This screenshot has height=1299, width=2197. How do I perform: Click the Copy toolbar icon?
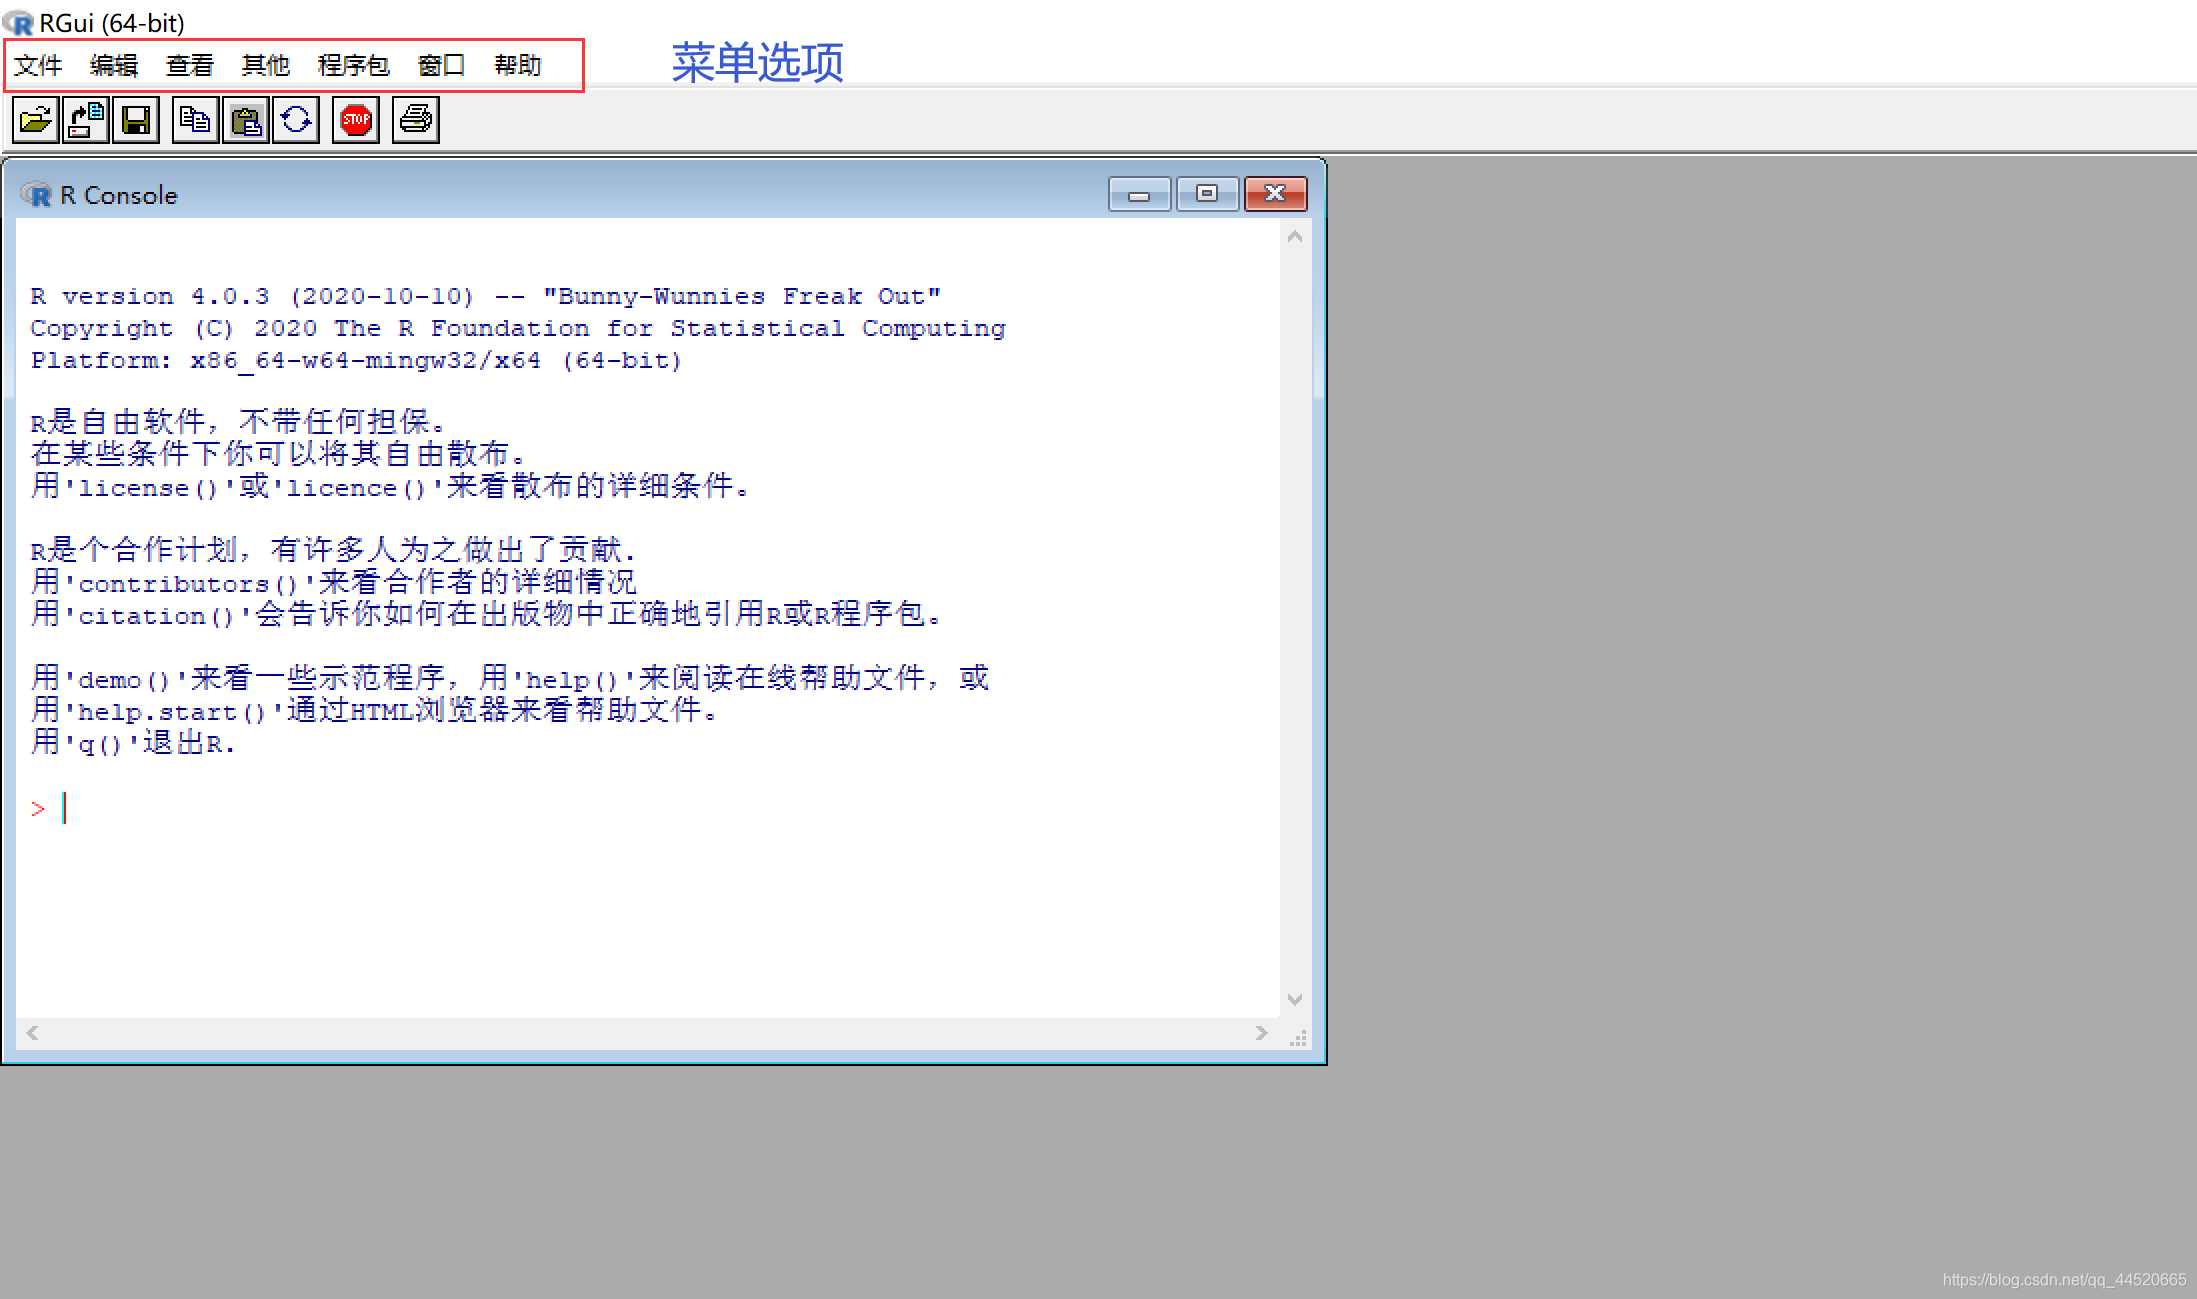(195, 120)
